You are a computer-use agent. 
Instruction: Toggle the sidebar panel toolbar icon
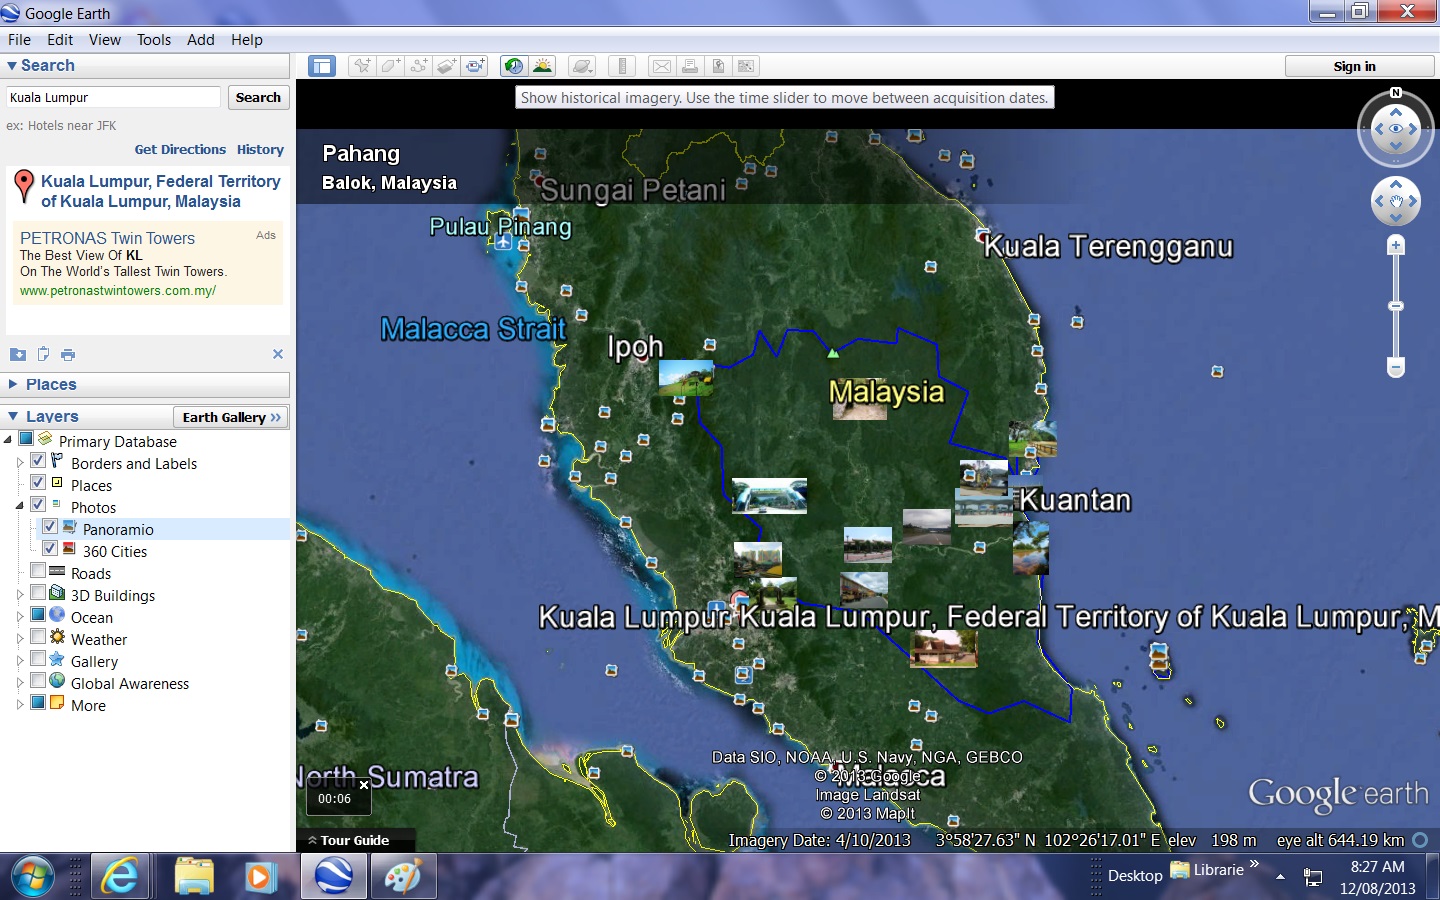[322, 66]
